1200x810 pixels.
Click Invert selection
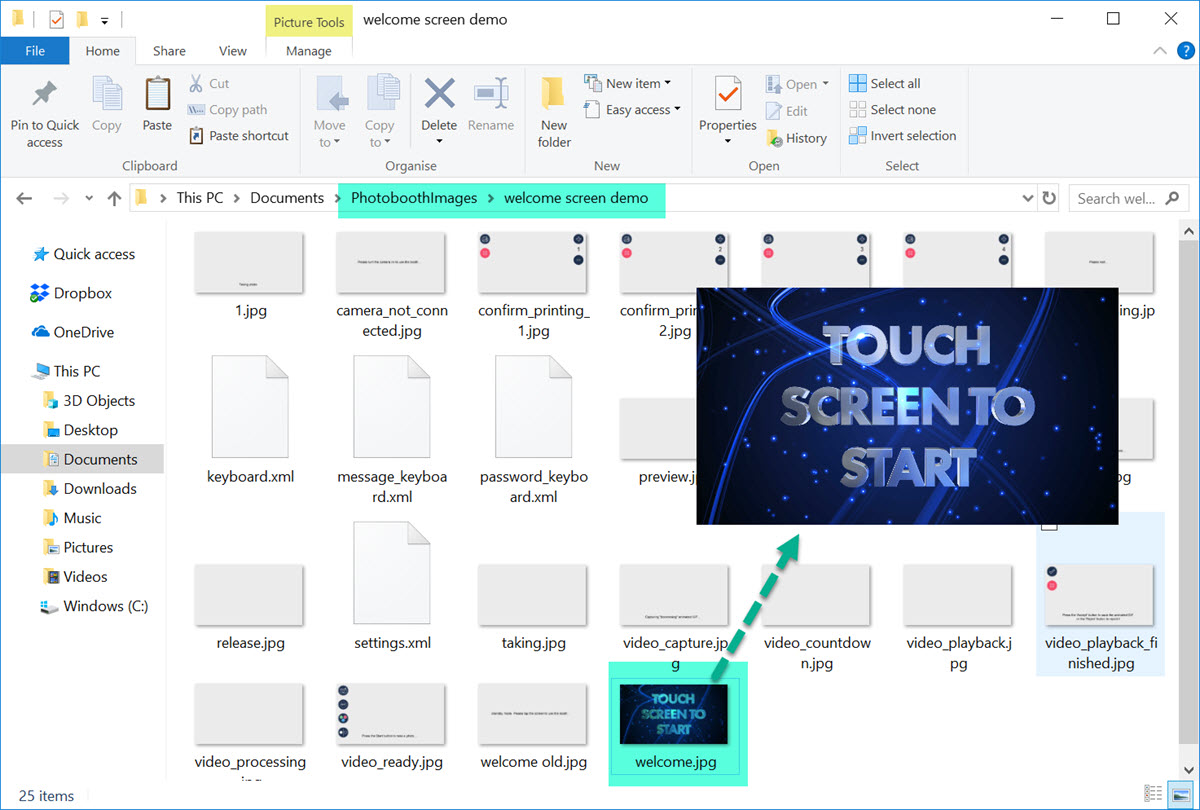(x=903, y=136)
